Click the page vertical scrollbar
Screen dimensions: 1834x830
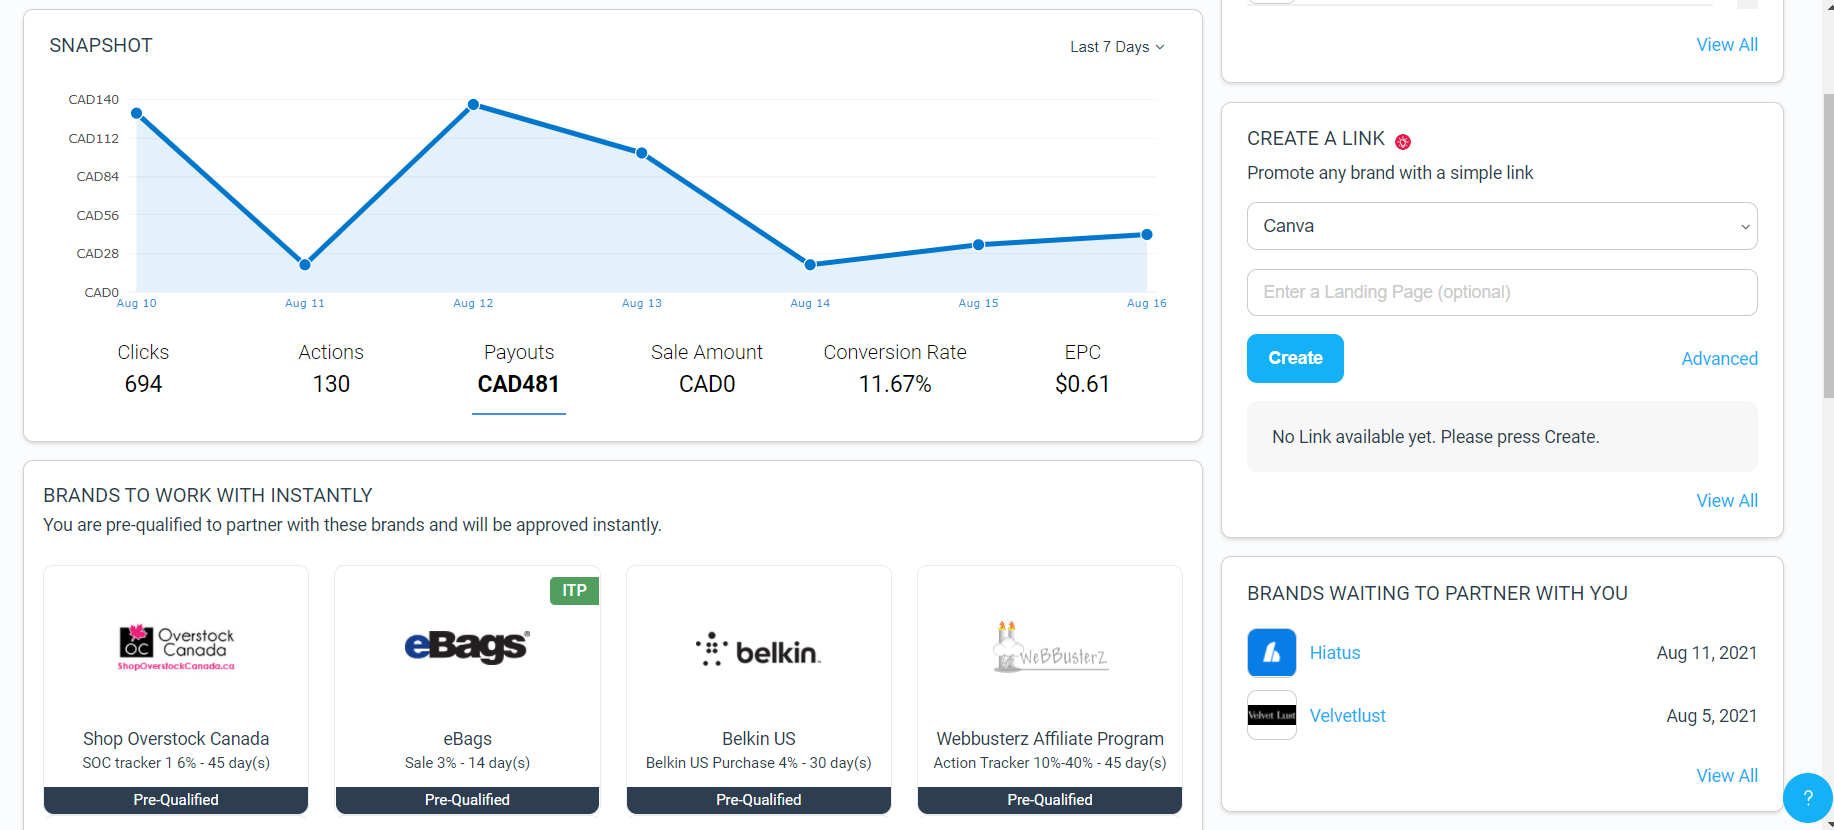[x=1828, y=245]
